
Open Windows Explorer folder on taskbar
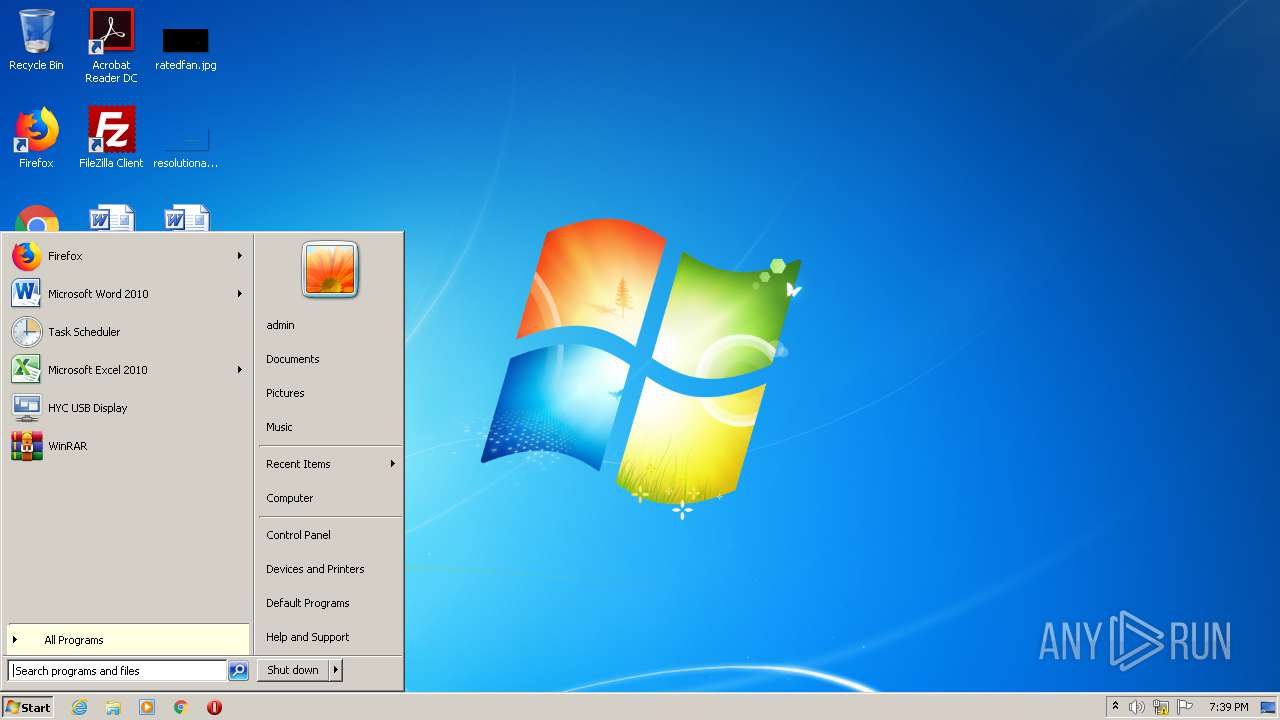pyautogui.click(x=113, y=707)
